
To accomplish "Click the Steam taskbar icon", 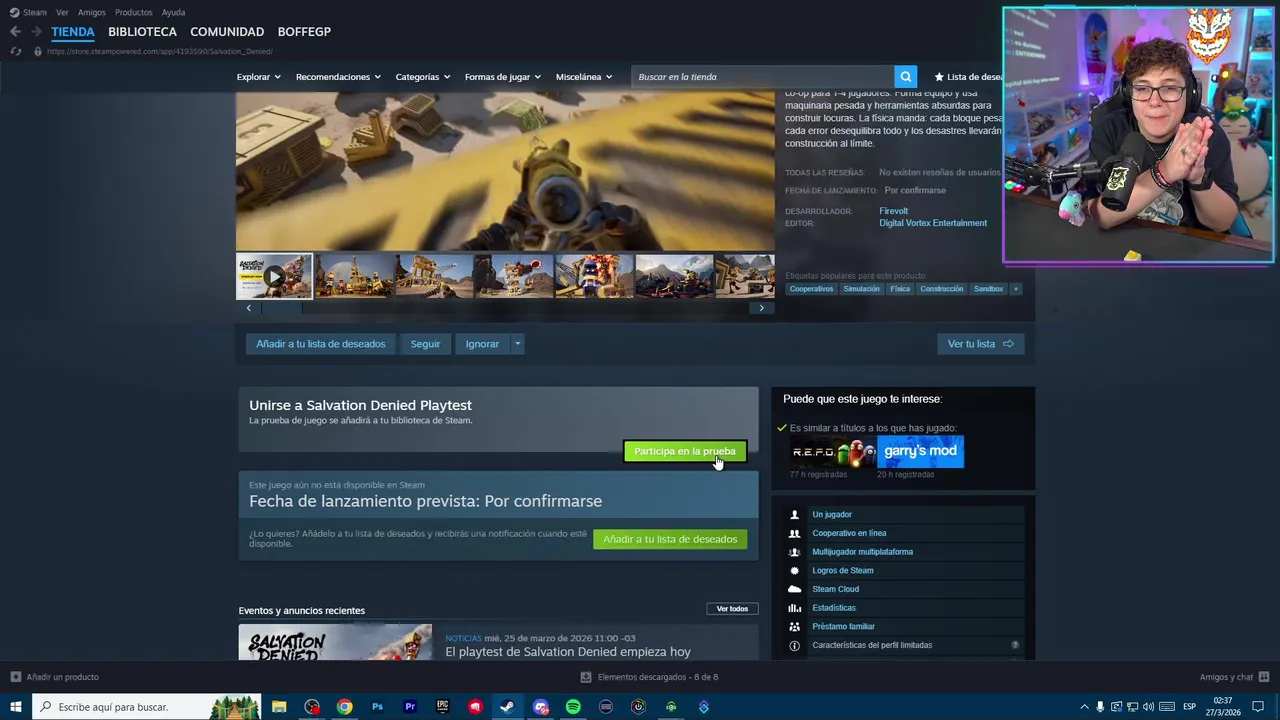I will (x=507, y=707).
